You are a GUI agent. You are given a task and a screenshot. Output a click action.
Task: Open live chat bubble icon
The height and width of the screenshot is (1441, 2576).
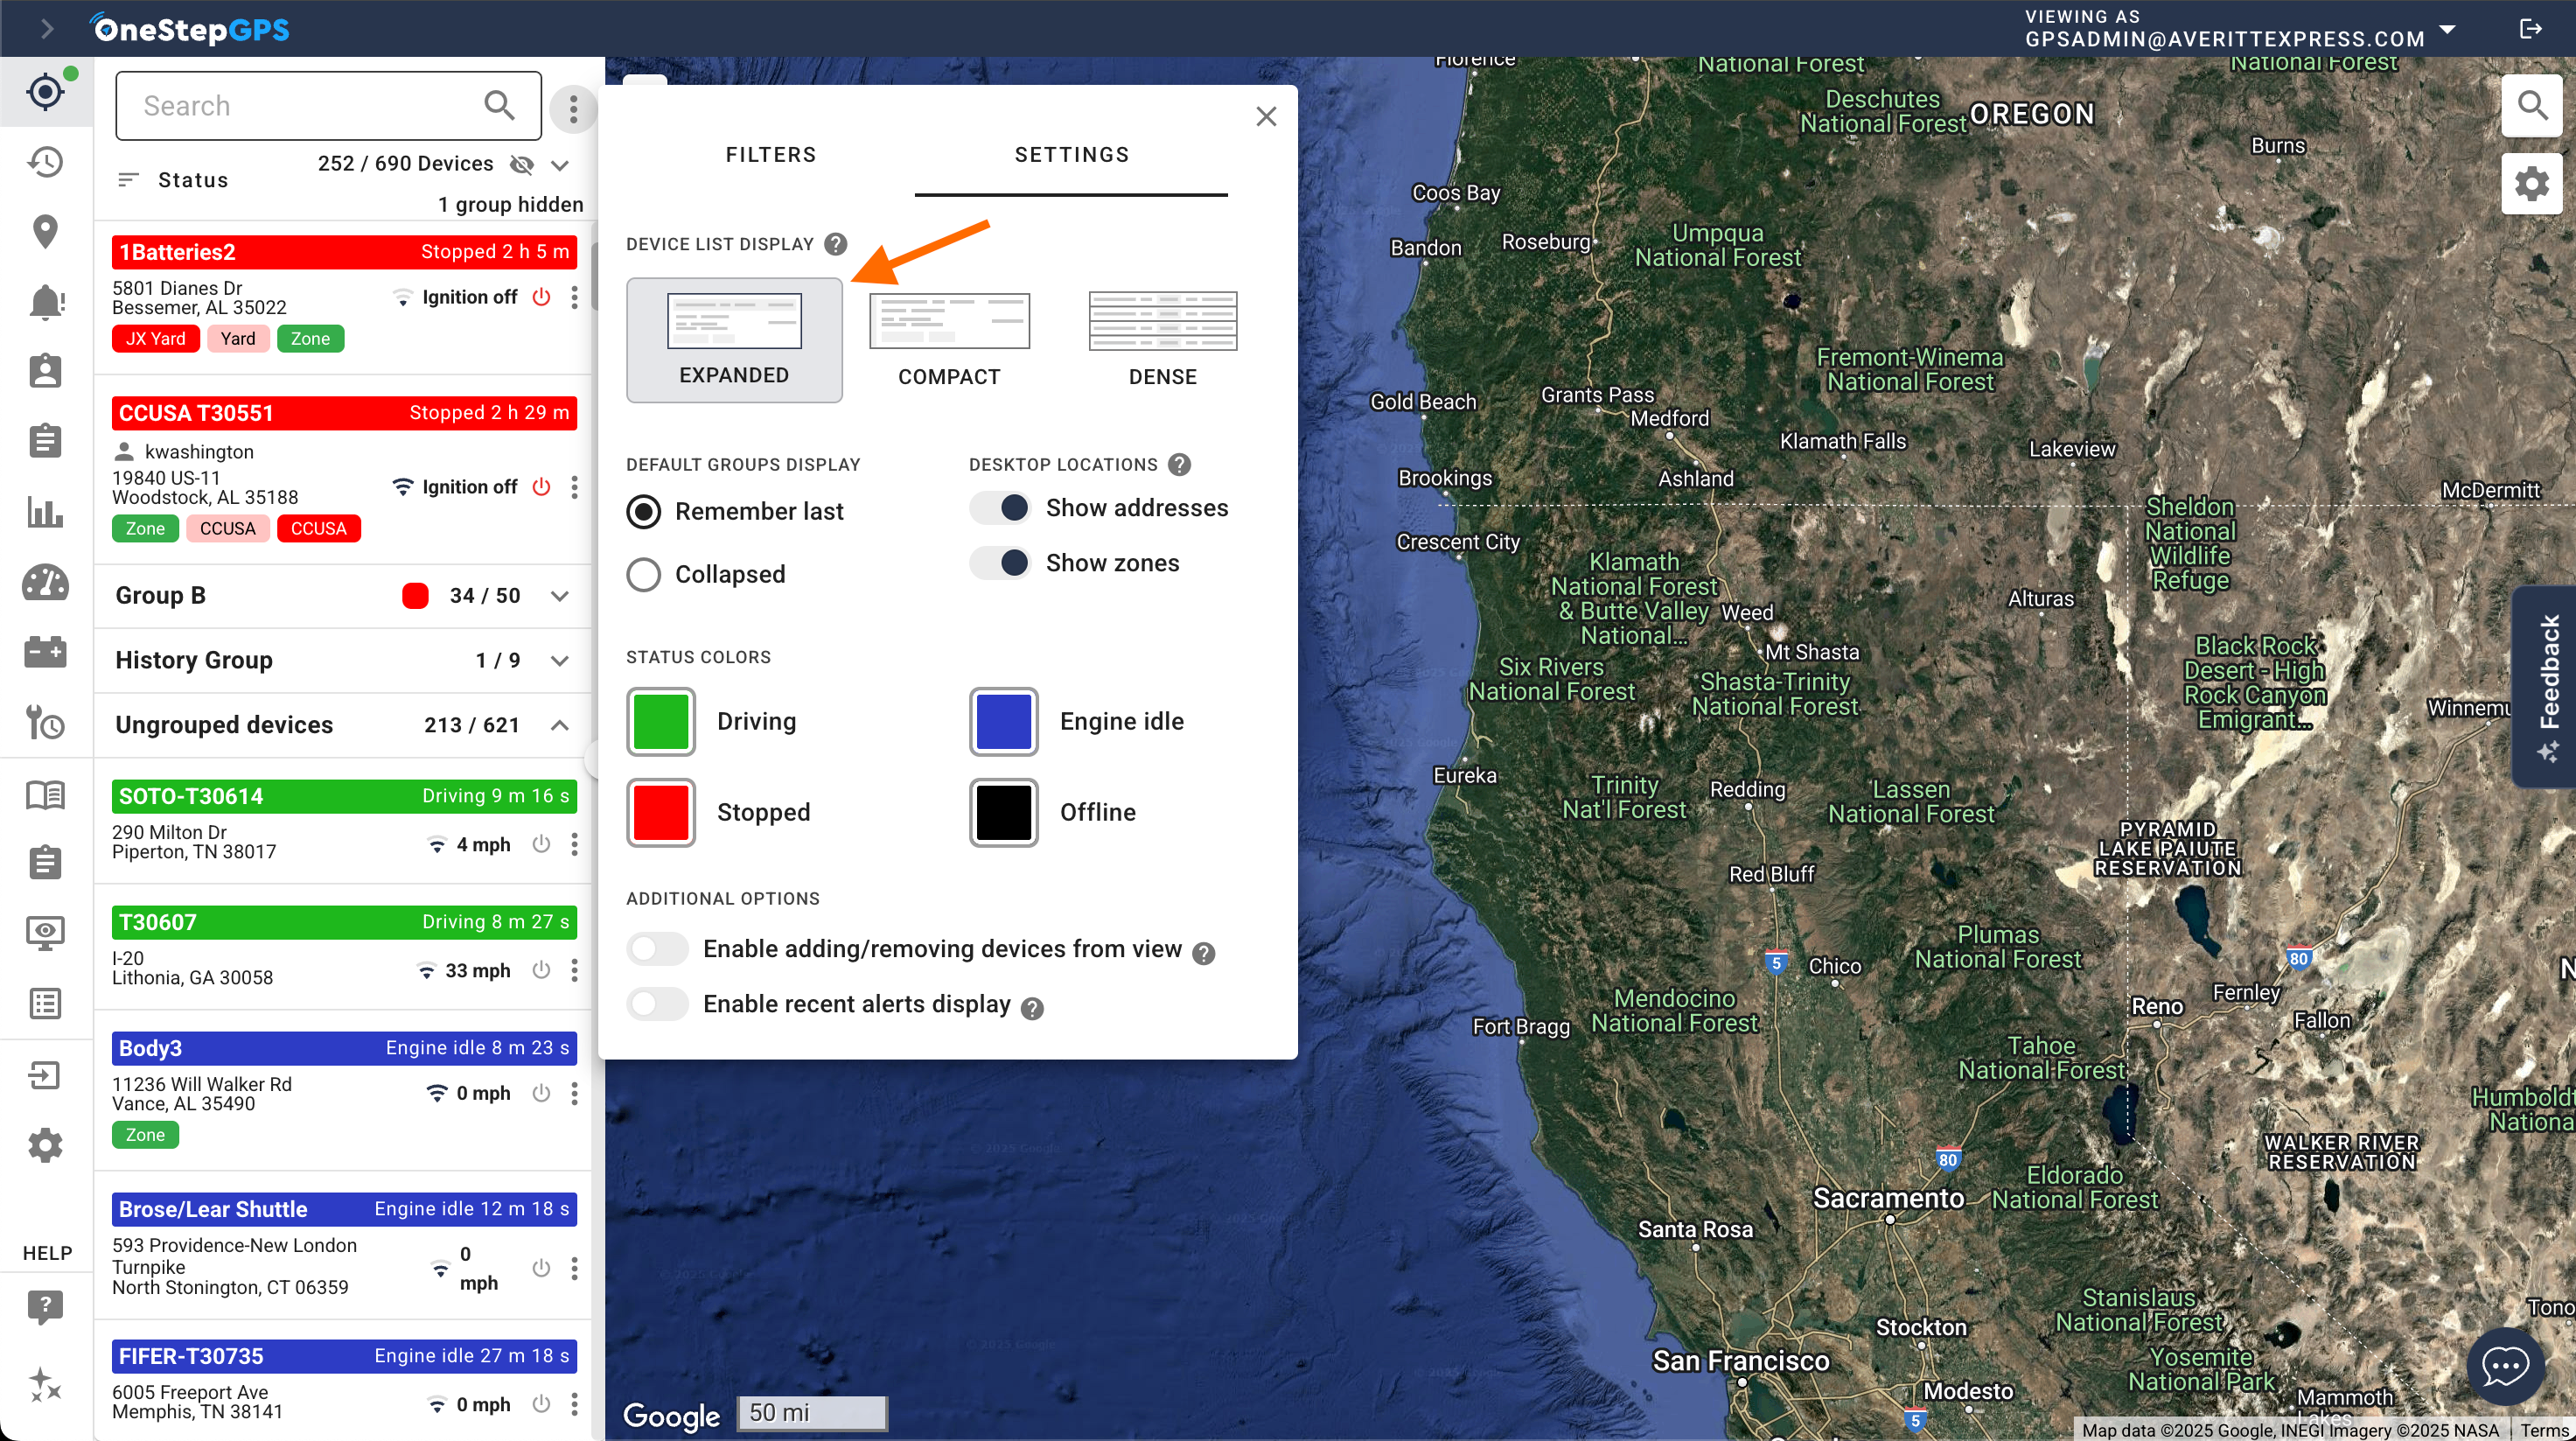click(2505, 1365)
